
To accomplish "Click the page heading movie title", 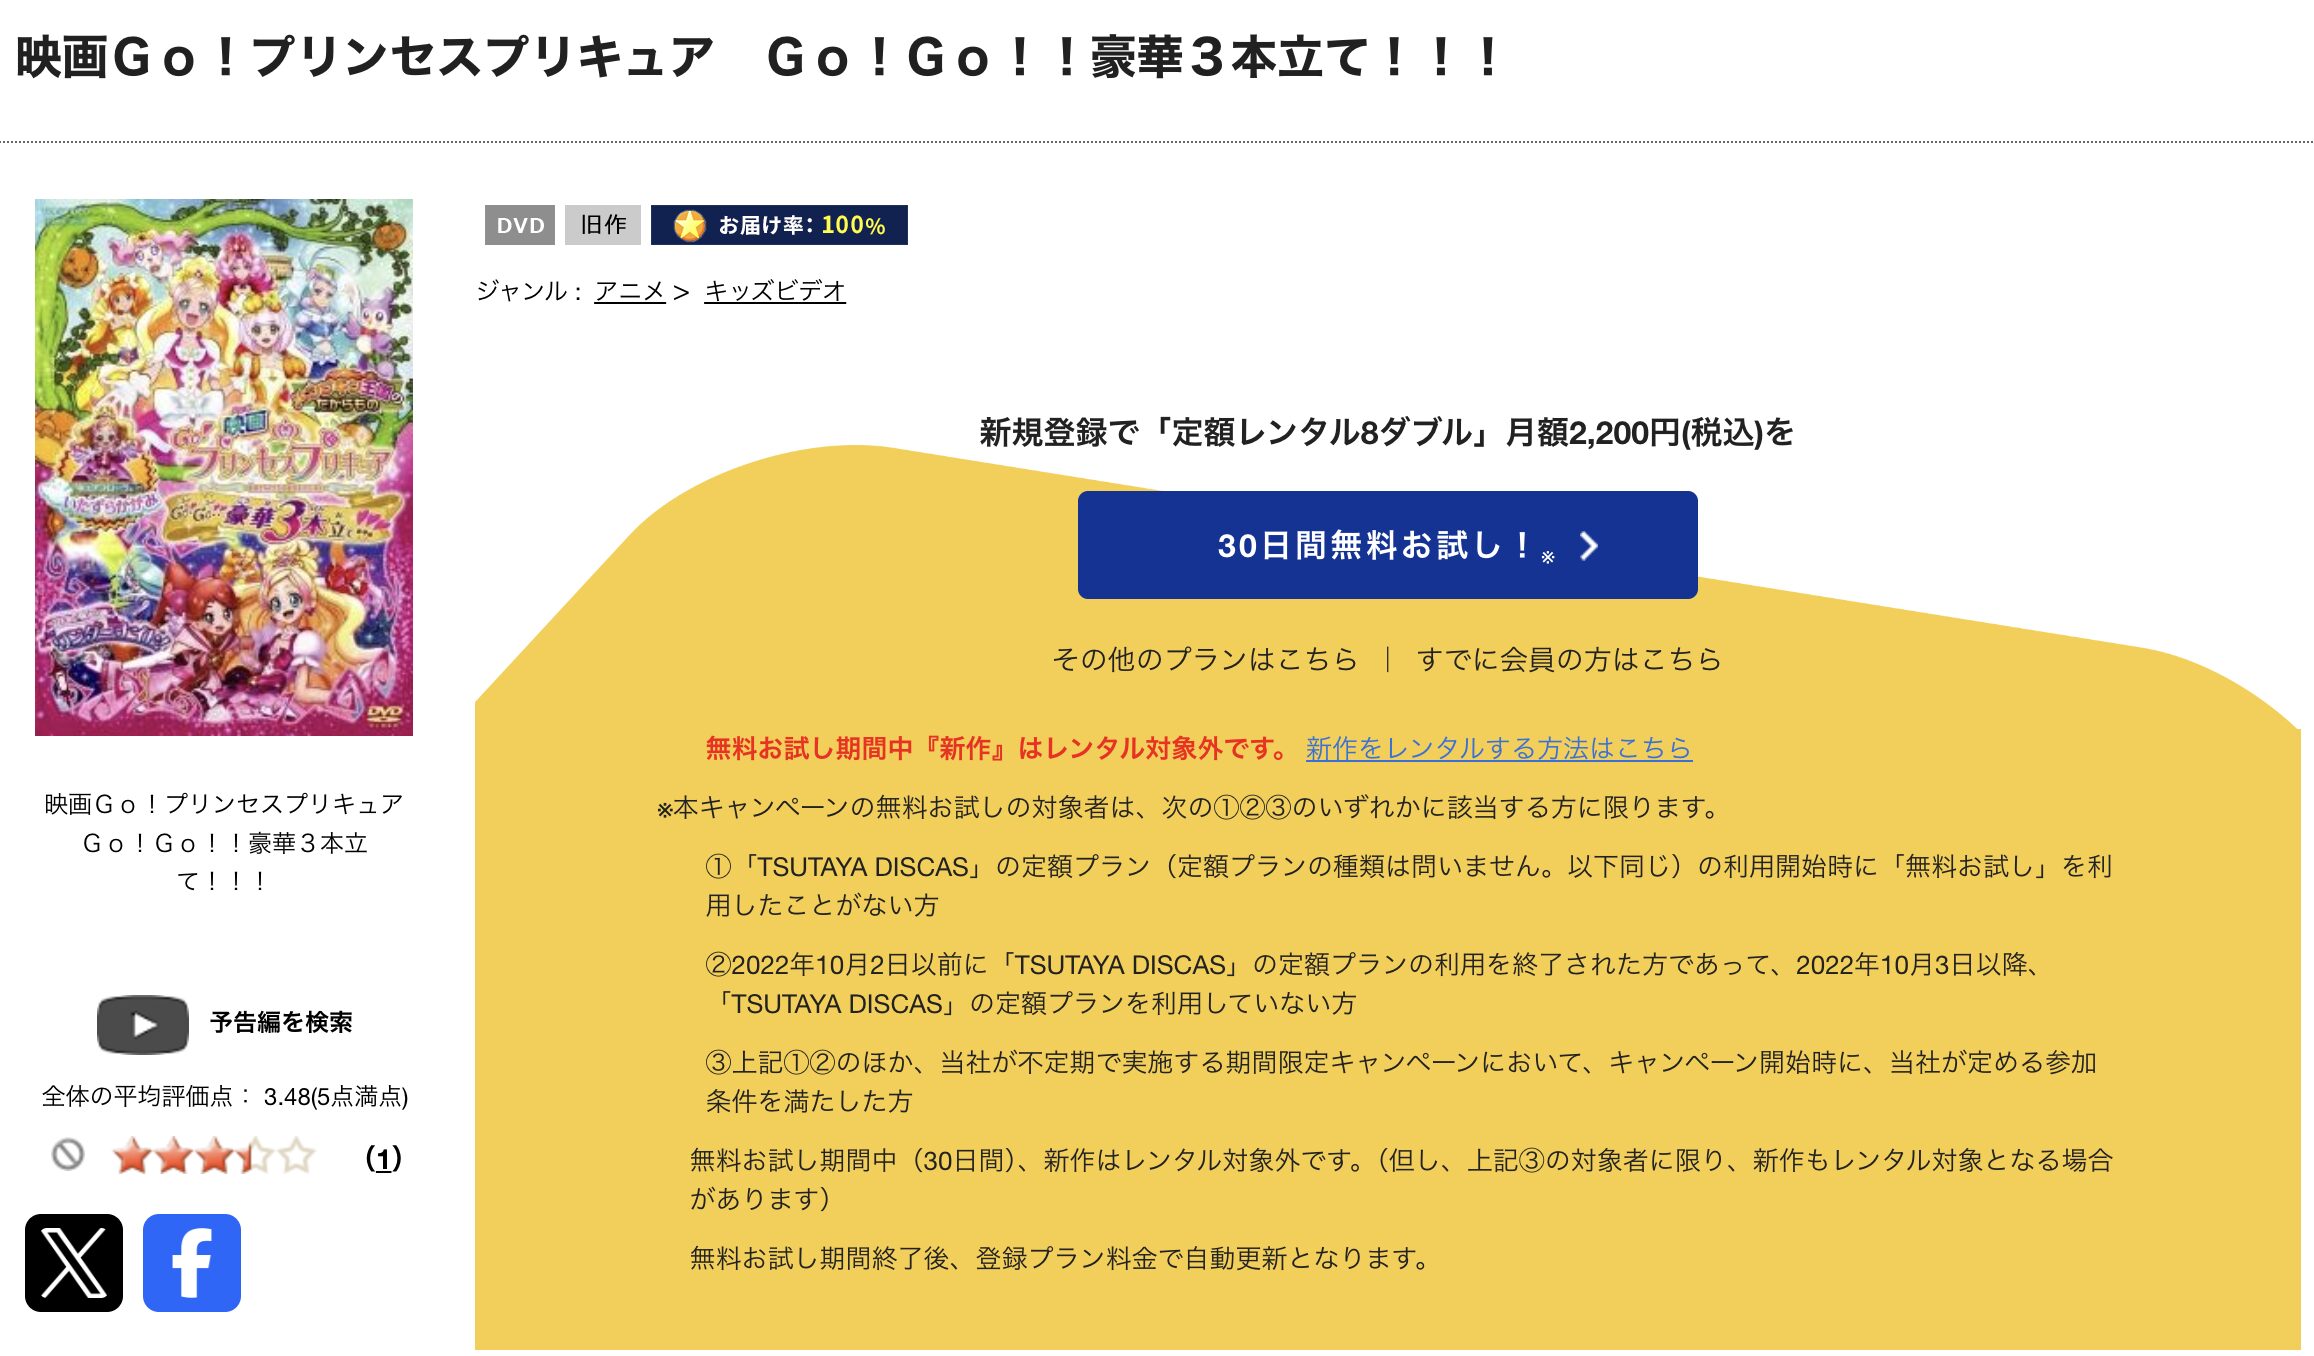I will pos(759,57).
